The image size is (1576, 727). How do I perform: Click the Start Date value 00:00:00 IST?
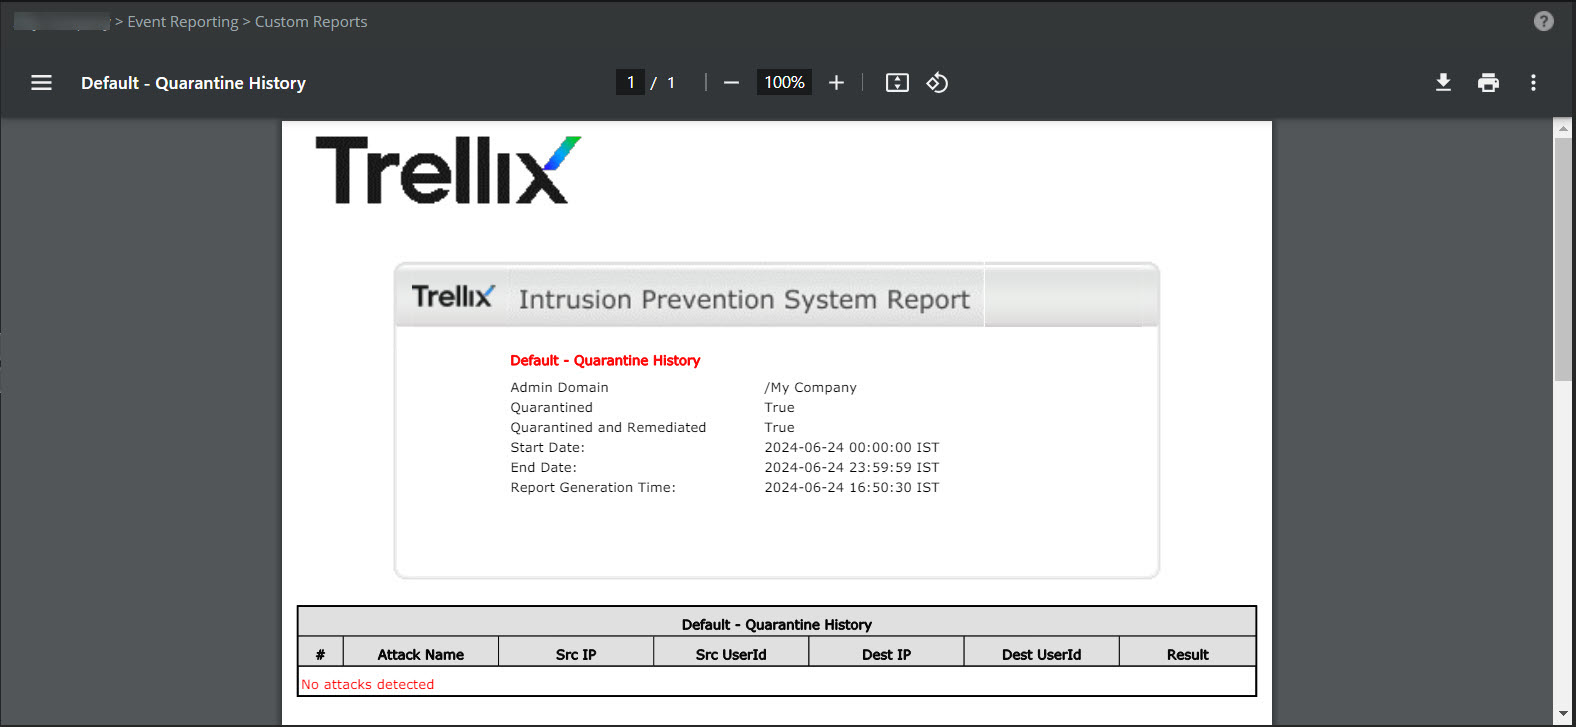point(852,448)
